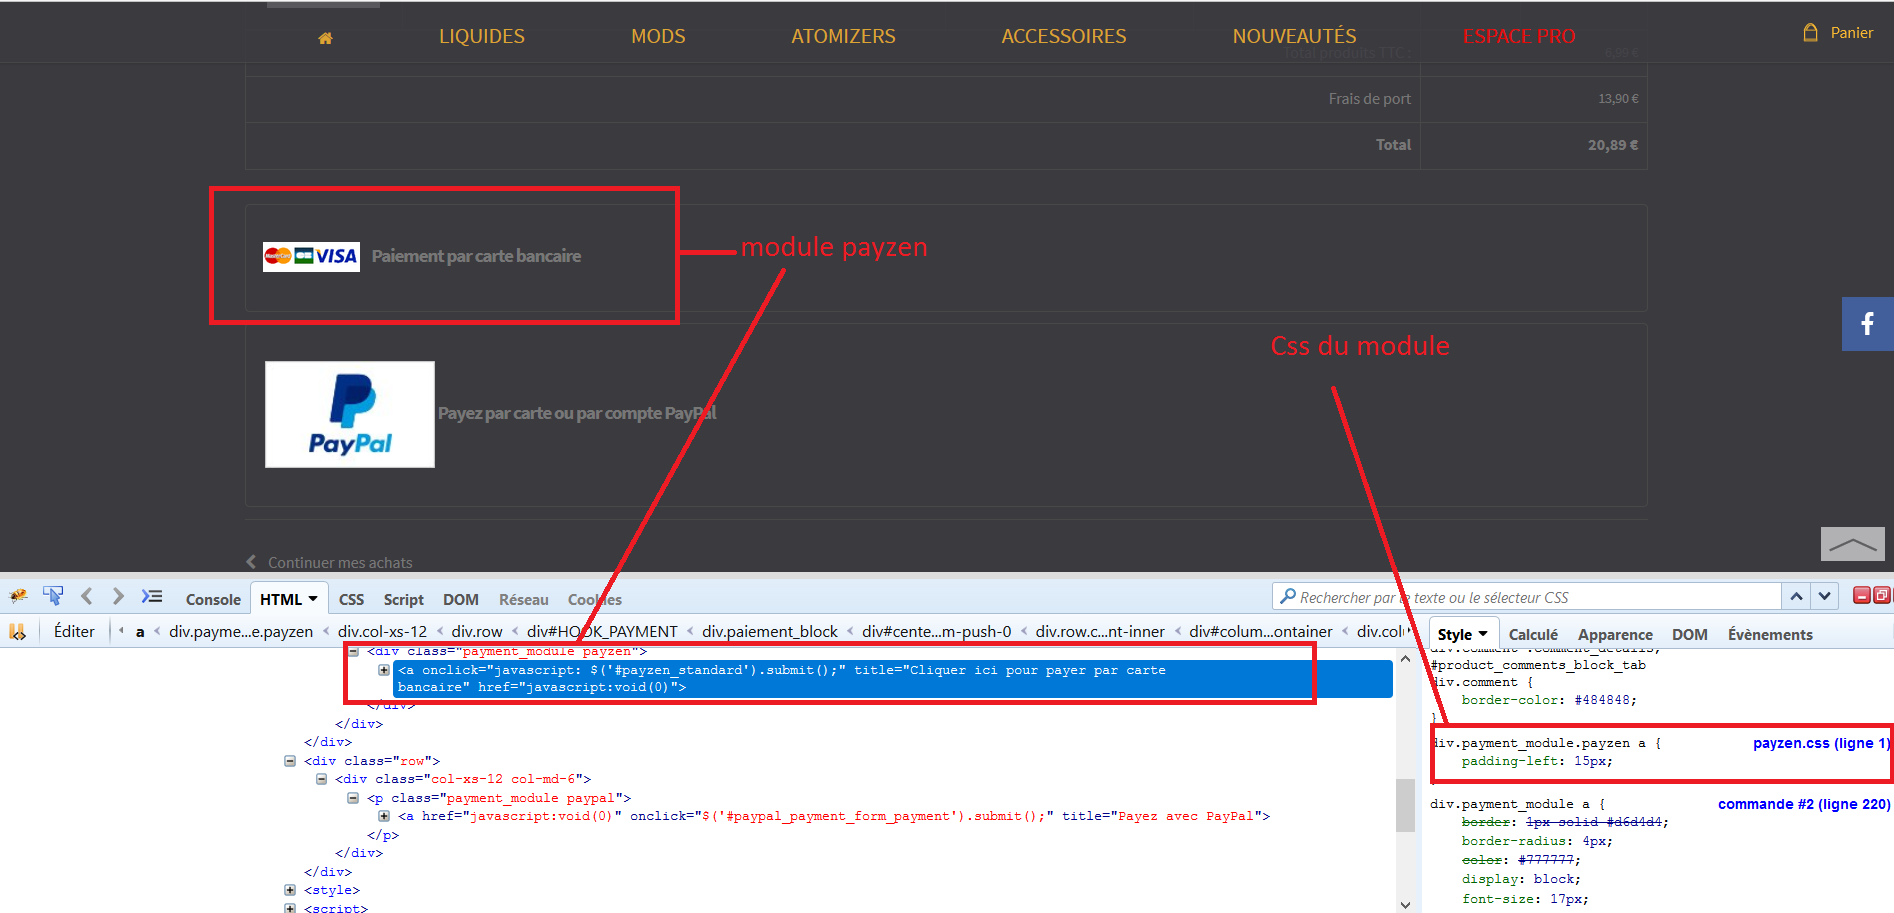The image size is (1894, 913).
Task: Select div#colum...ontainer breadcrumb
Action: [1261, 631]
